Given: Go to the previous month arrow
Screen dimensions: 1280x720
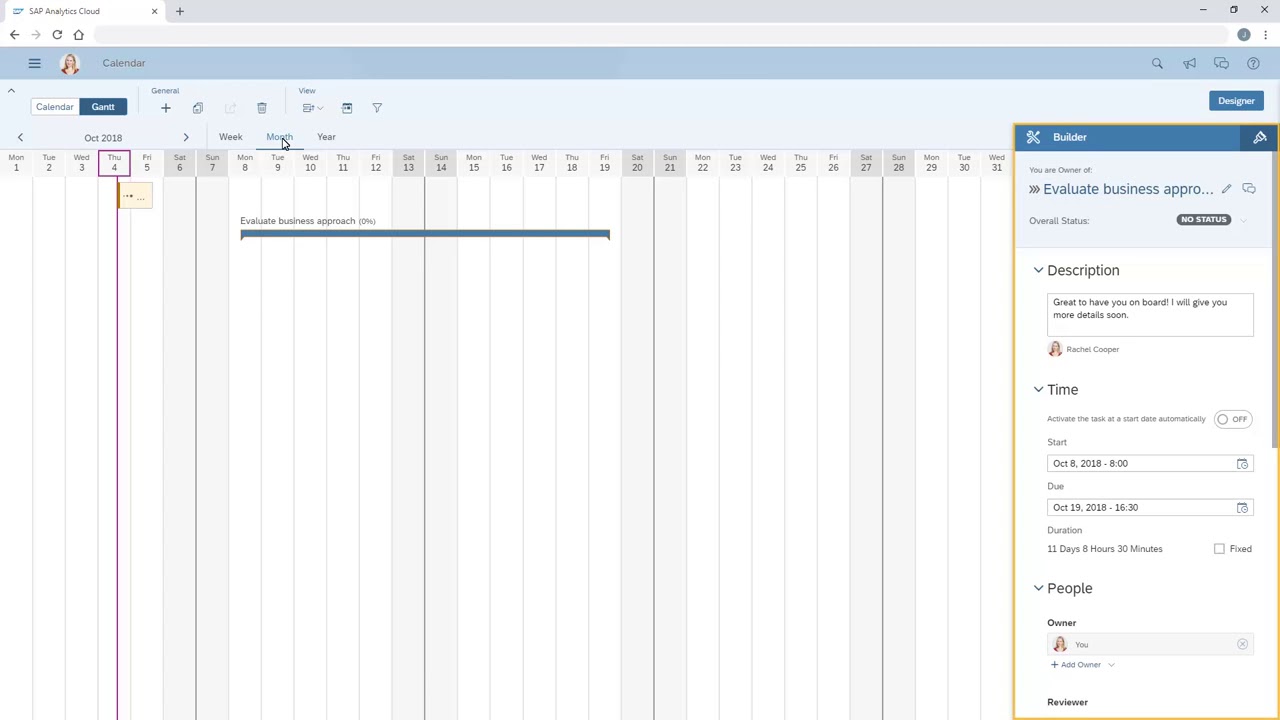Looking at the screenshot, I should pyautogui.click(x=20, y=137).
